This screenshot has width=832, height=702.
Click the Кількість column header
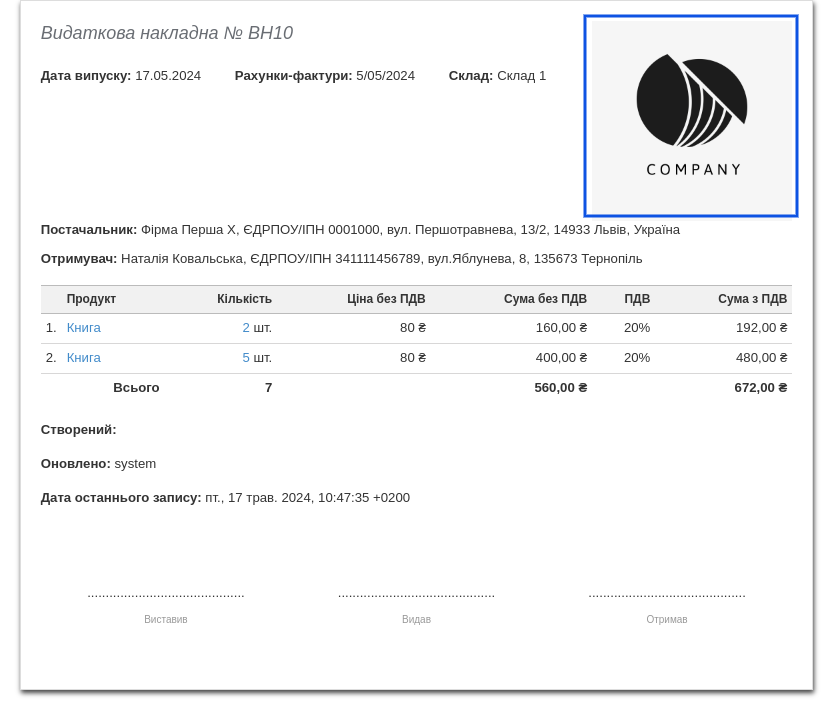[x=244, y=299]
